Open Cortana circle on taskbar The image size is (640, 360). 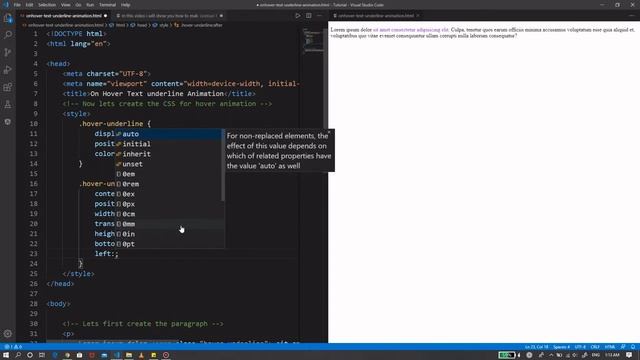pos(30,356)
